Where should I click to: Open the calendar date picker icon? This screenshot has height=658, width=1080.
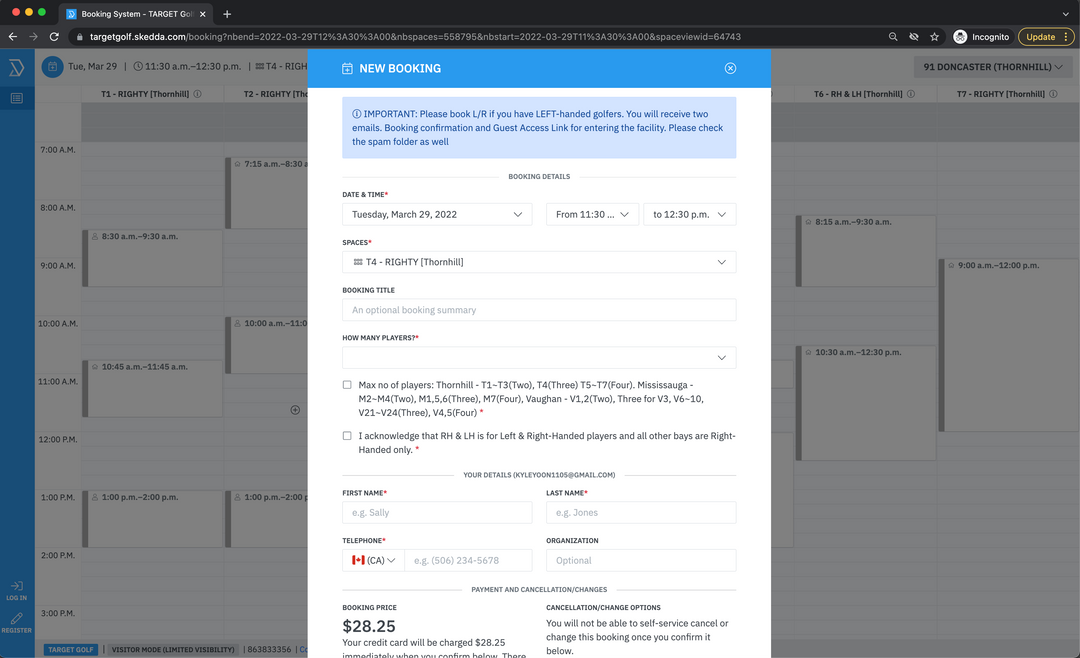point(52,67)
